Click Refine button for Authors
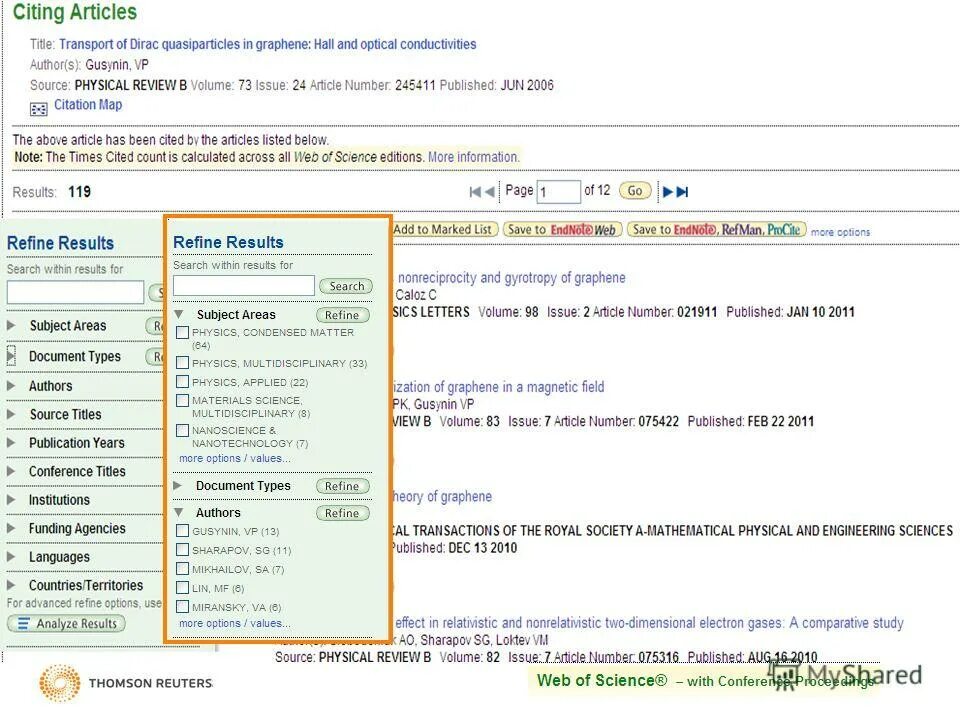This screenshot has width=960, height=720. click(342, 513)
